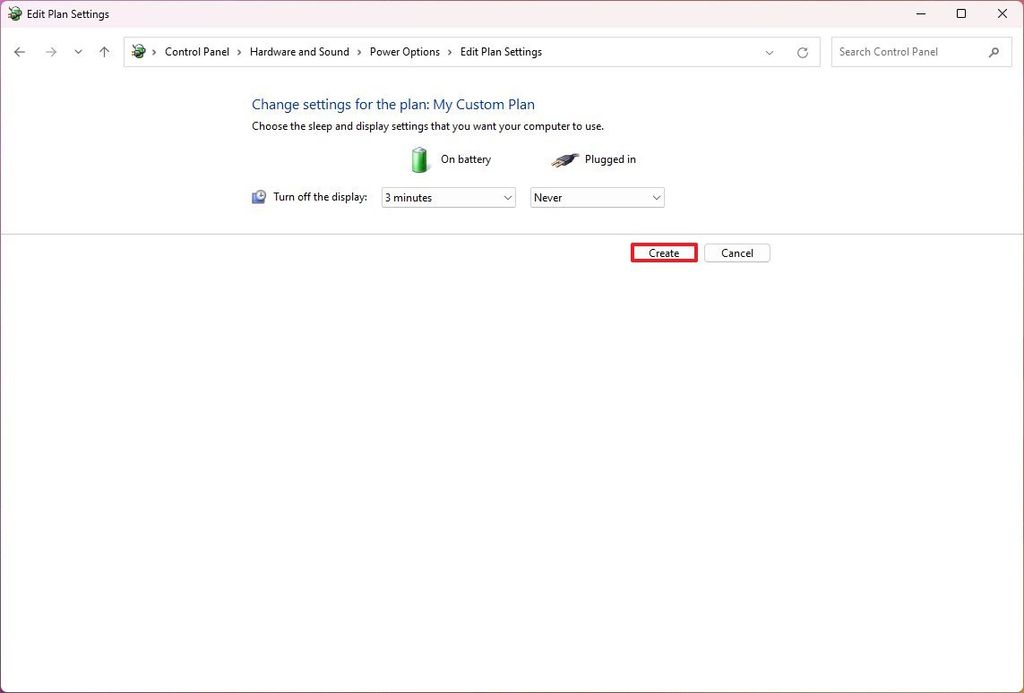Click the green On battery icon
The image size is (1024, 693).
[x=419, y=159]
